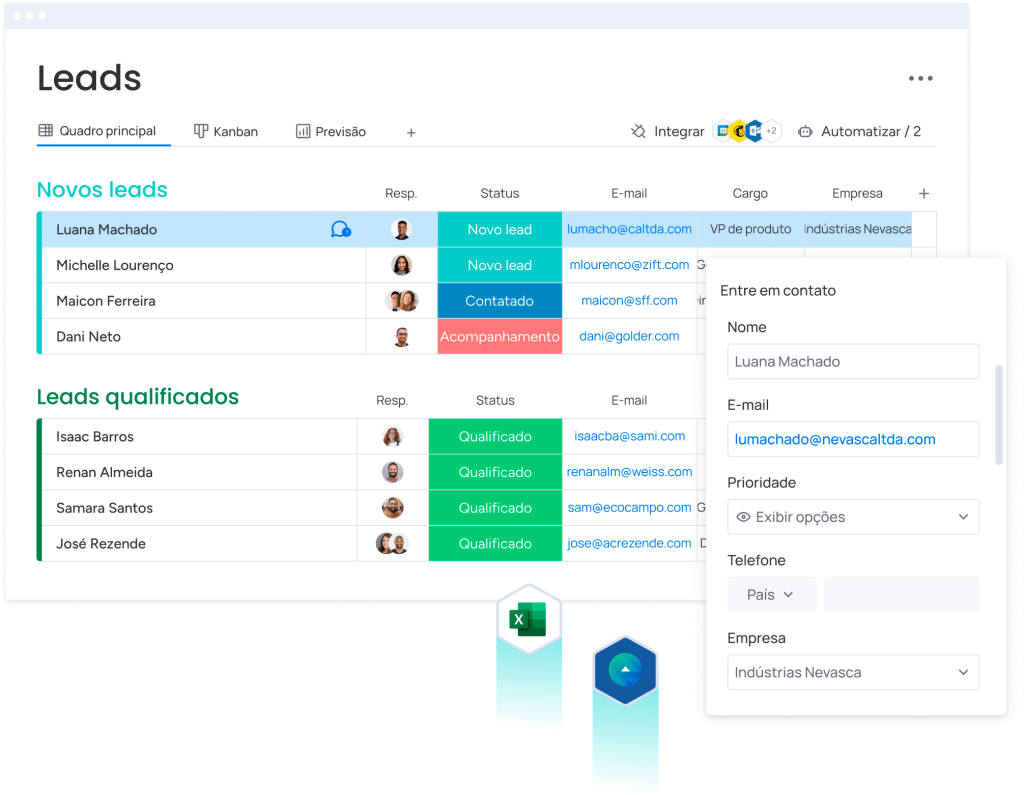Open the País country code dropdown

tap(771, 595)
